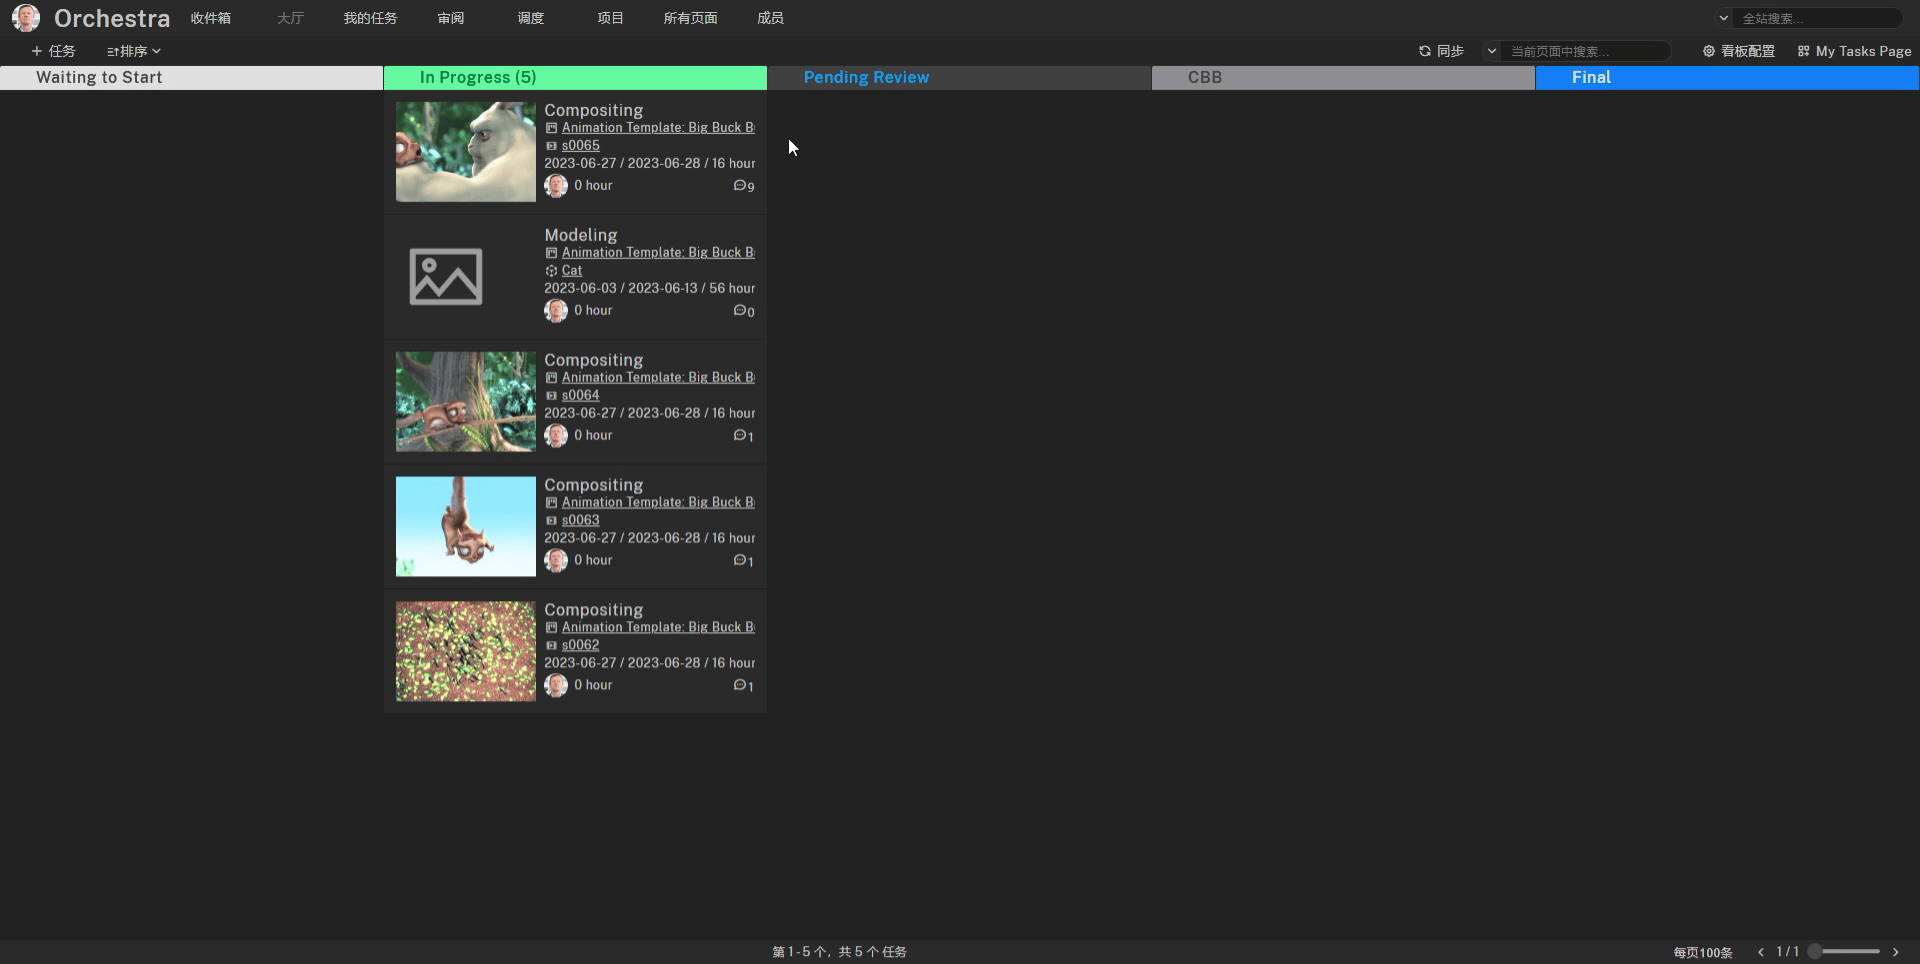Click shot icon beside s0065
The width and height of the screenshot is (1920, 964).
point(551,146)
